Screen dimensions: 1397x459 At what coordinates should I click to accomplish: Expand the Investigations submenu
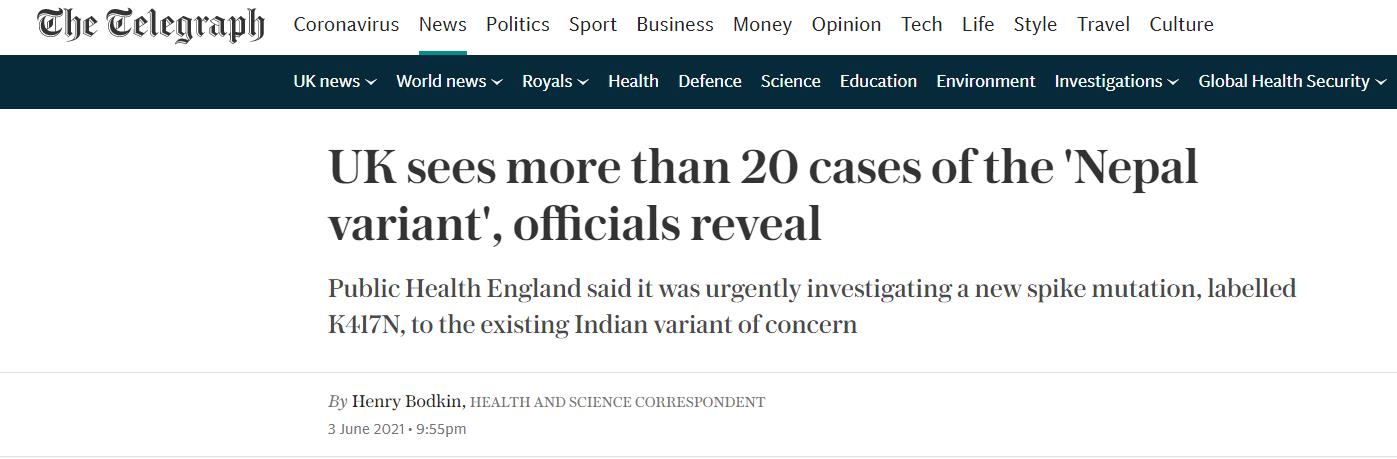(x=1116, y=82)
